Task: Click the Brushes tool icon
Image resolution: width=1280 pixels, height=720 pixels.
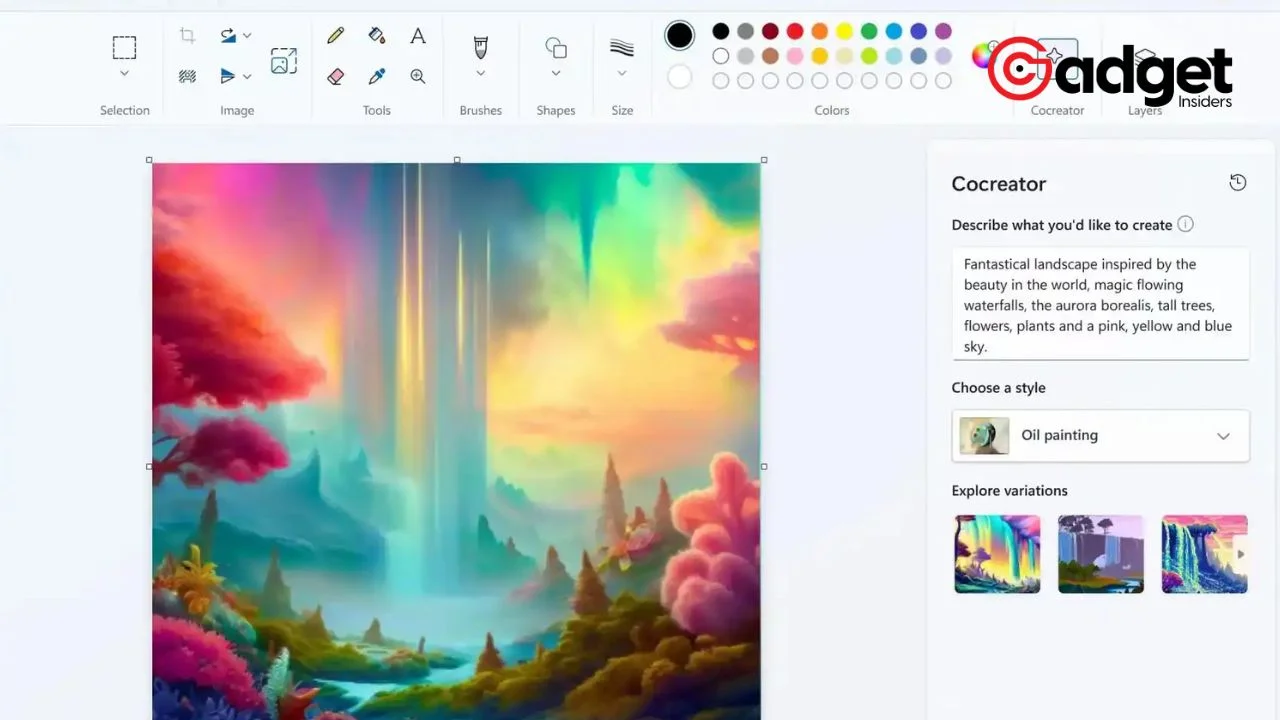Action: click(480, 47)
